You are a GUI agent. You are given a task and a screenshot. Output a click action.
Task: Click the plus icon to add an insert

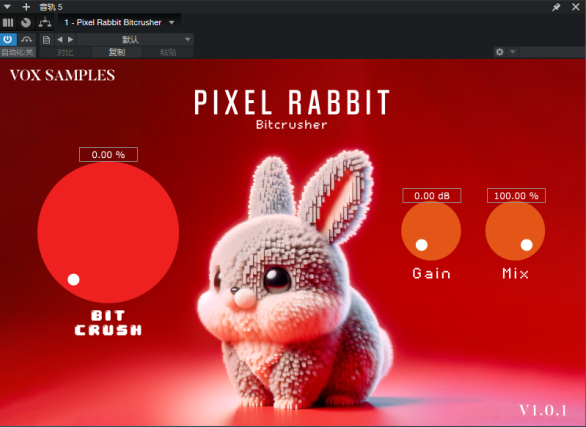[26, 7]
